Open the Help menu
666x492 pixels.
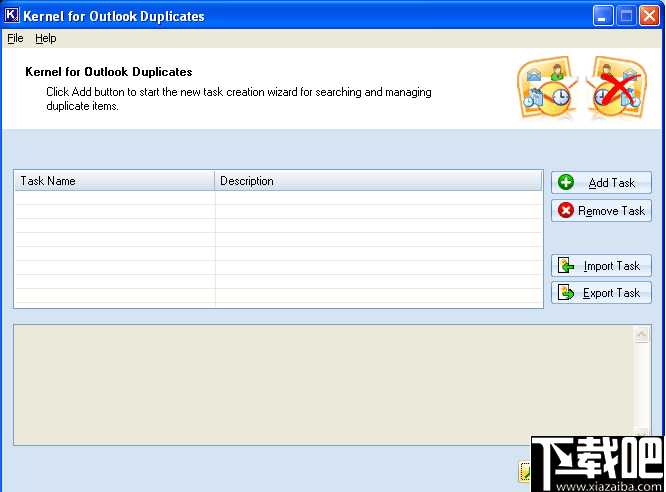45,38
